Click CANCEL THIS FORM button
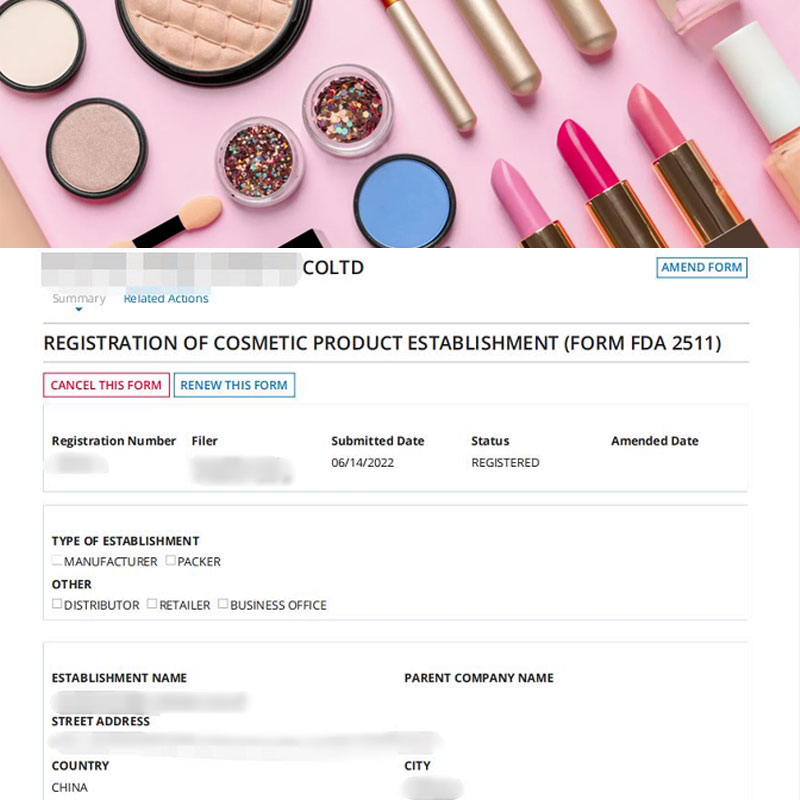This screenshot has width=800, height=800. tap(106, 385)
